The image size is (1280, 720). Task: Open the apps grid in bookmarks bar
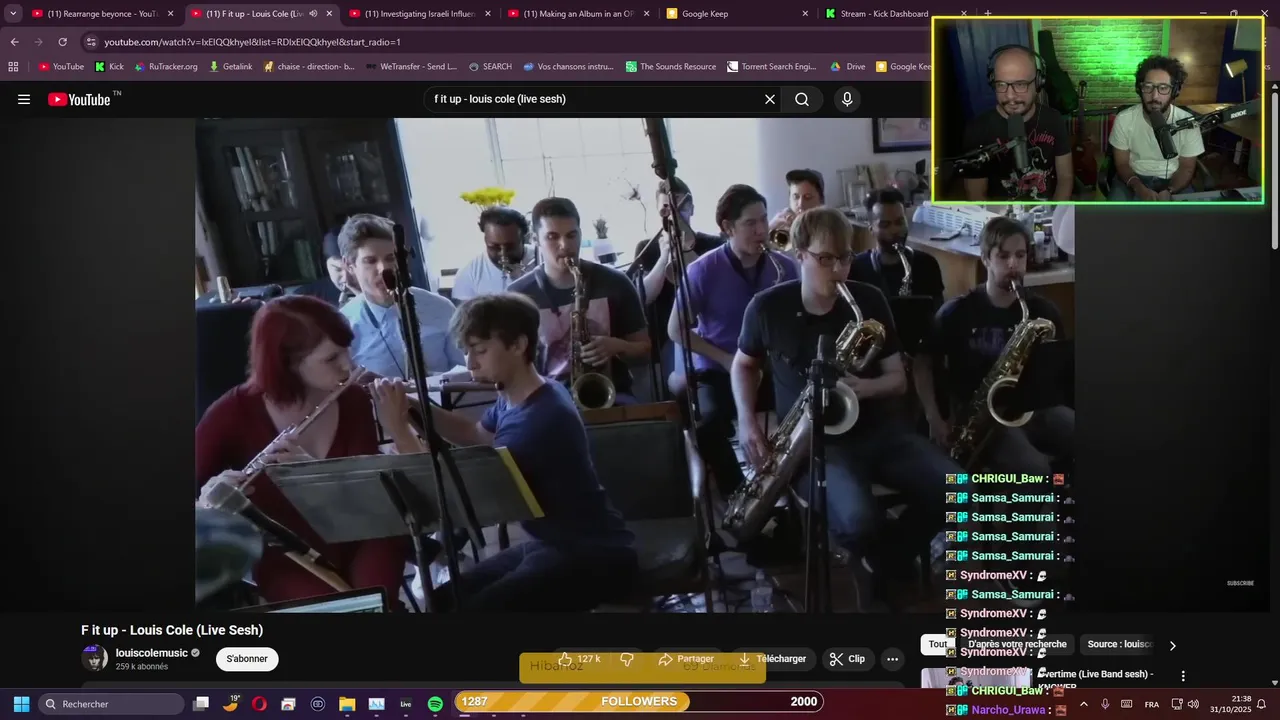point(13,67)
